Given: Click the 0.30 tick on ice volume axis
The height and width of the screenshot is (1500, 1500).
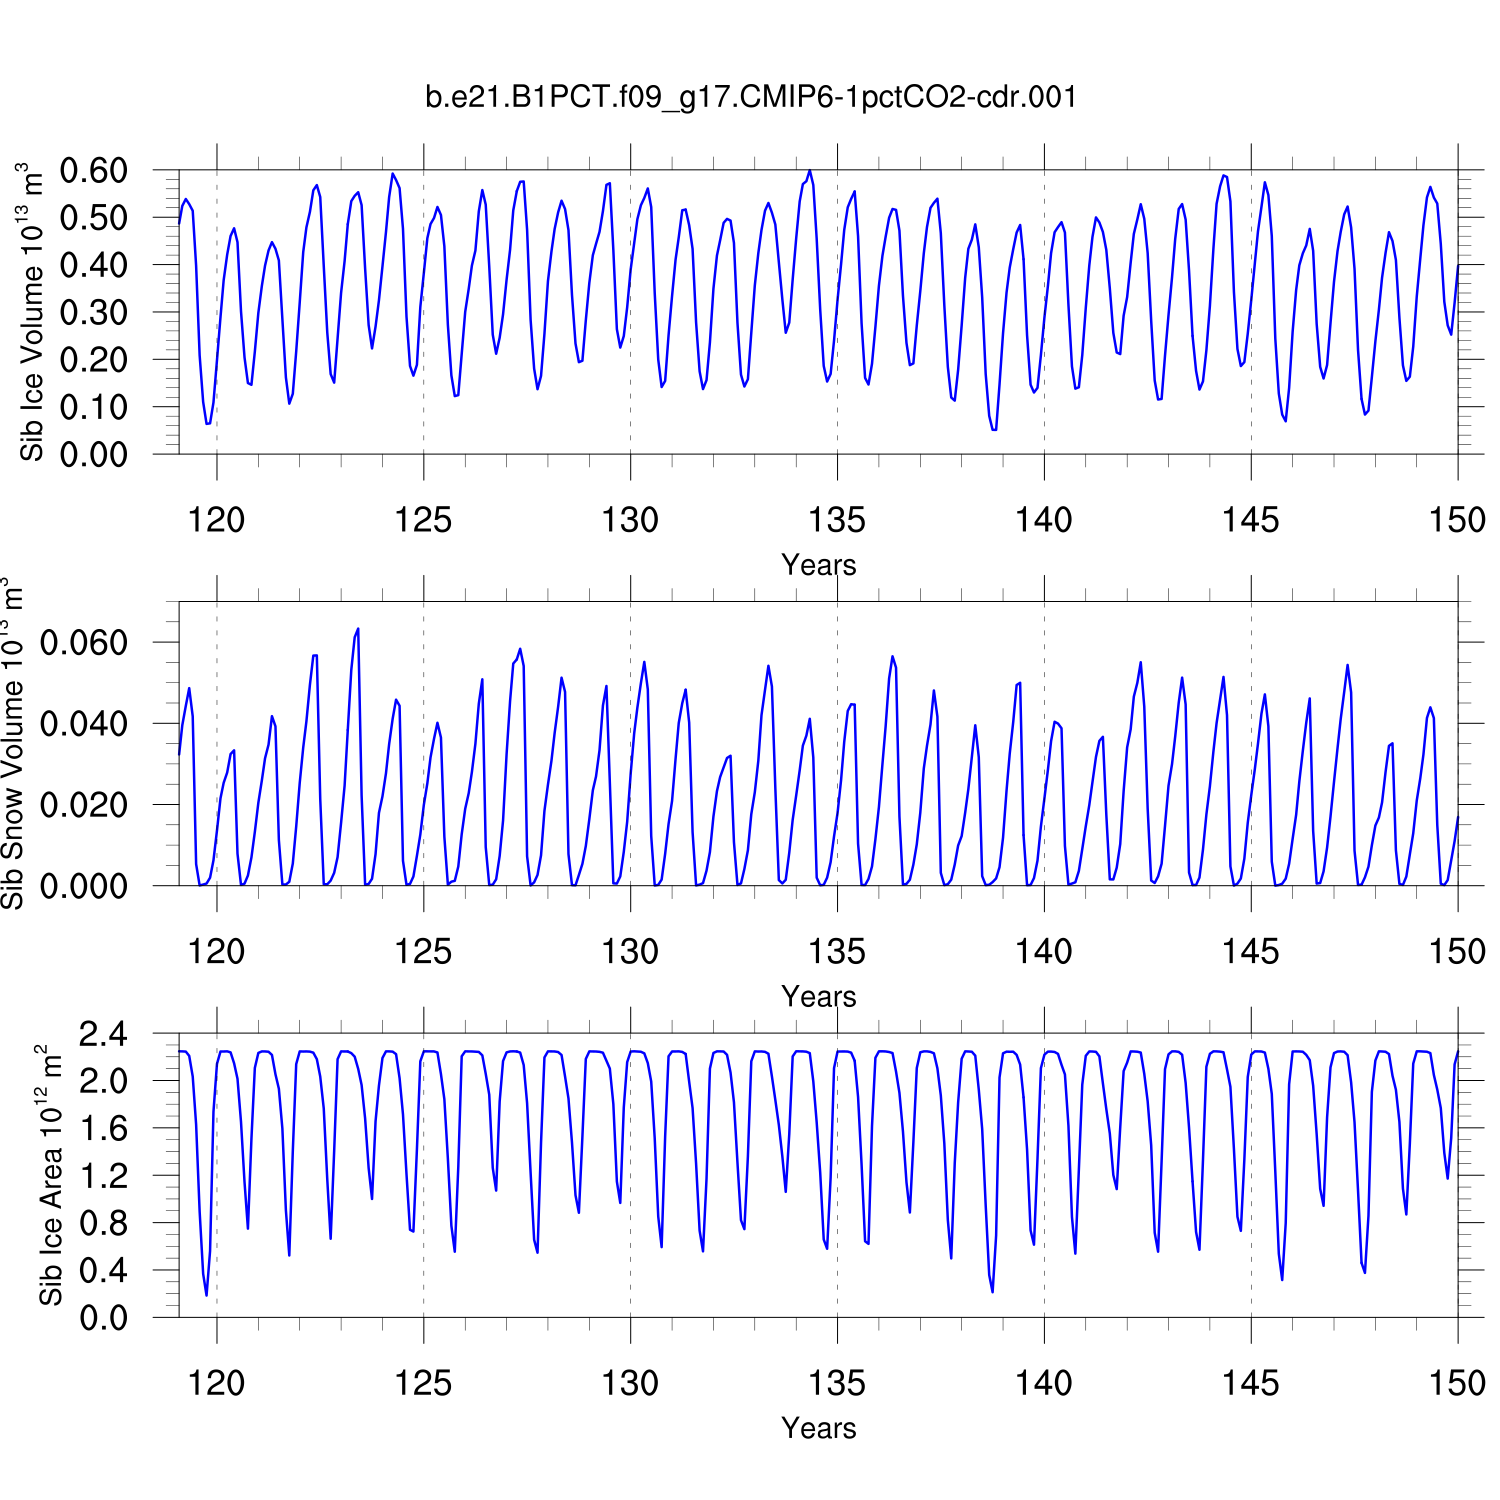Looking at the screenshot, I should pos(94,313).
